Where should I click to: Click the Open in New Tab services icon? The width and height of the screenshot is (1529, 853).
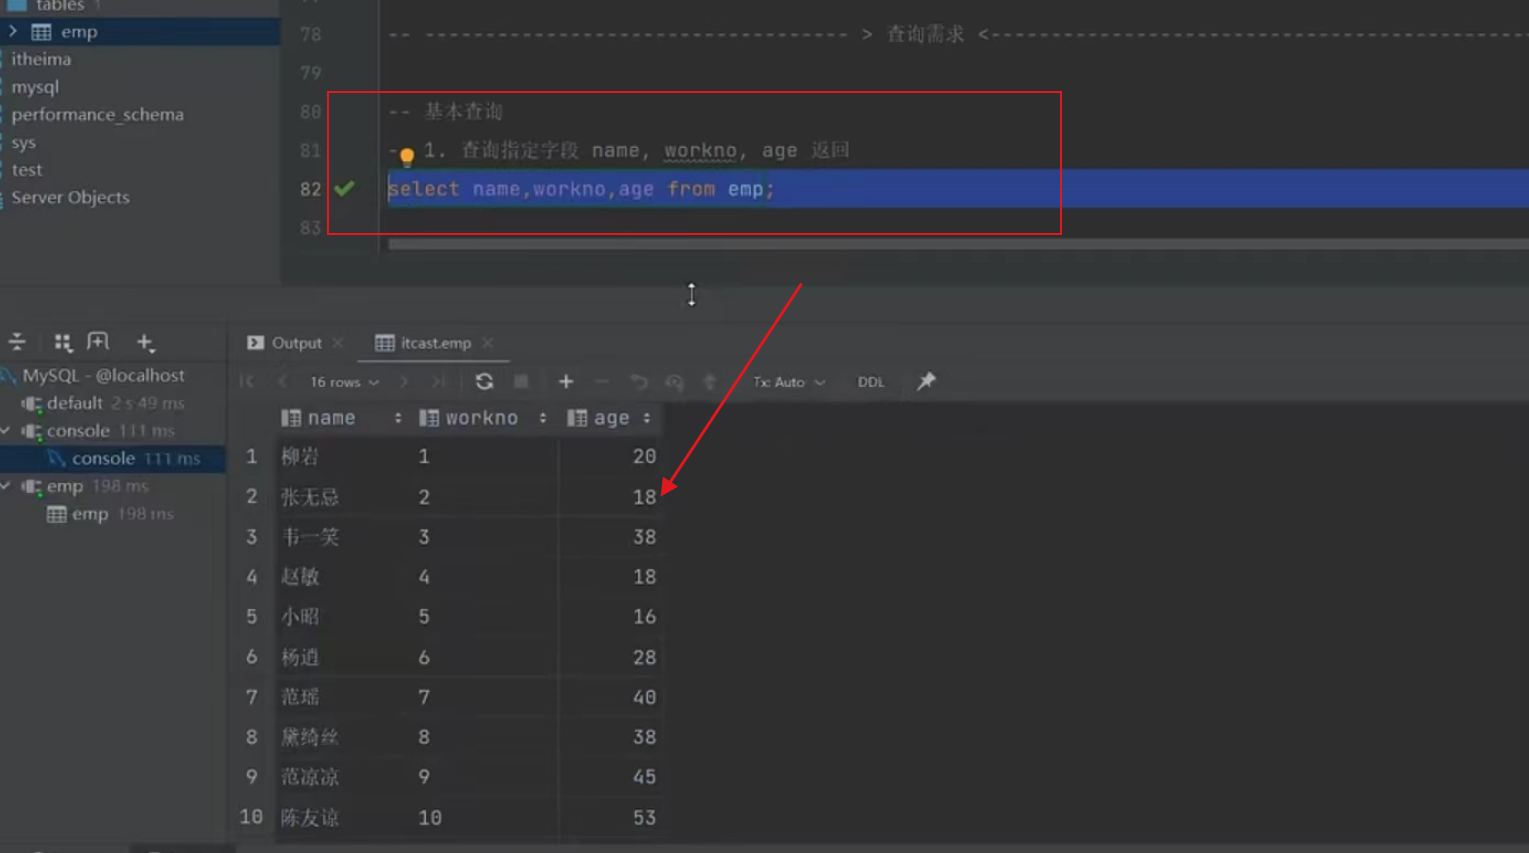(x=98, y=342)
